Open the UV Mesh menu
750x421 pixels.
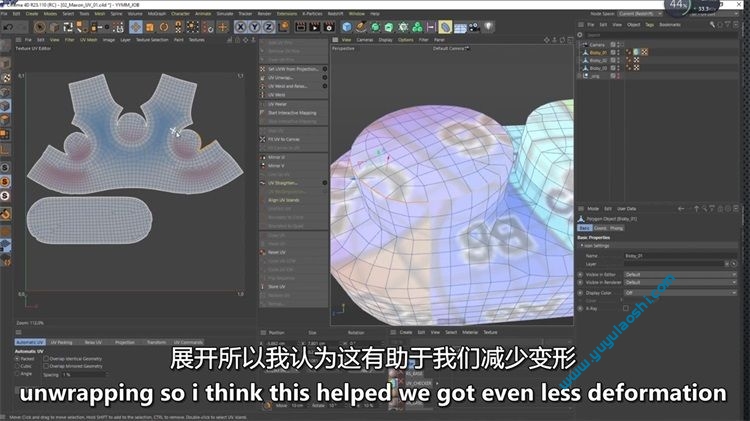pos(88,40)
